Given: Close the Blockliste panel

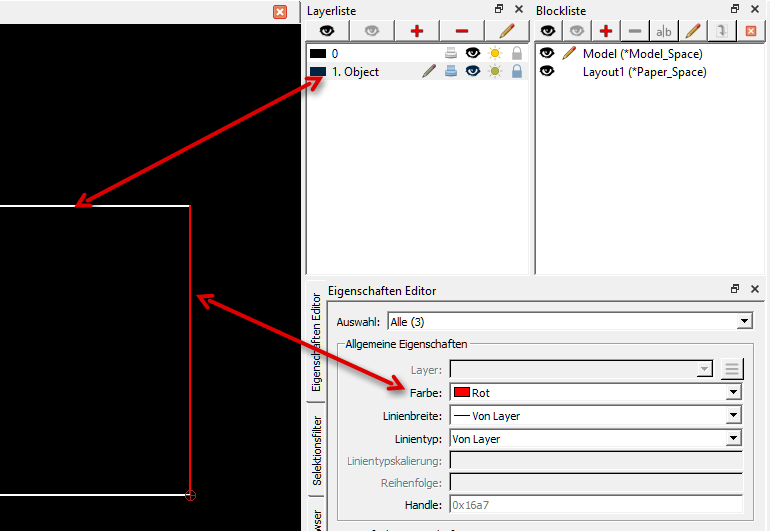Looking at the screenshot, I should coord(755,9).
